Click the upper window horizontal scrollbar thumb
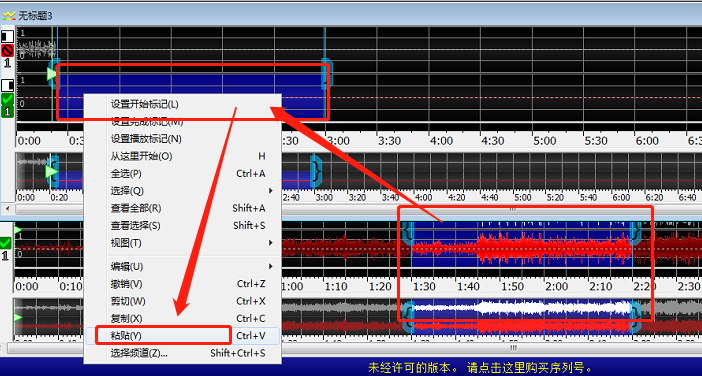The image size is (702, 376). [513, 209]
